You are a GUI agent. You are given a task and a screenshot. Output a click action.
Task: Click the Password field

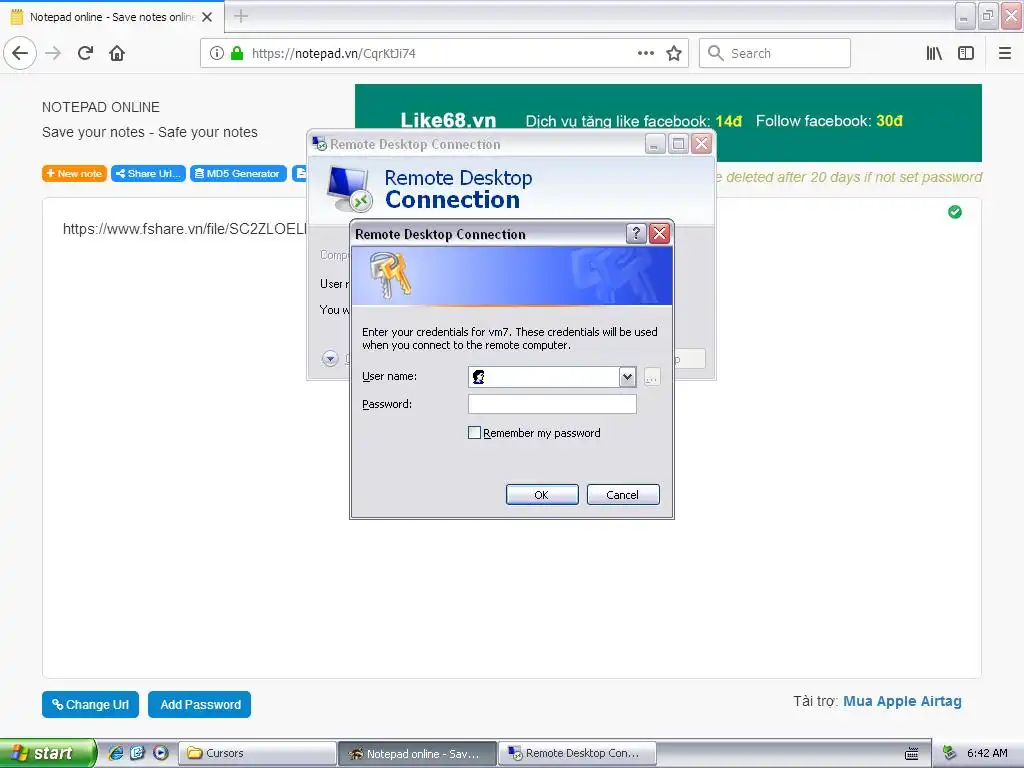click(x=552, y=404)
